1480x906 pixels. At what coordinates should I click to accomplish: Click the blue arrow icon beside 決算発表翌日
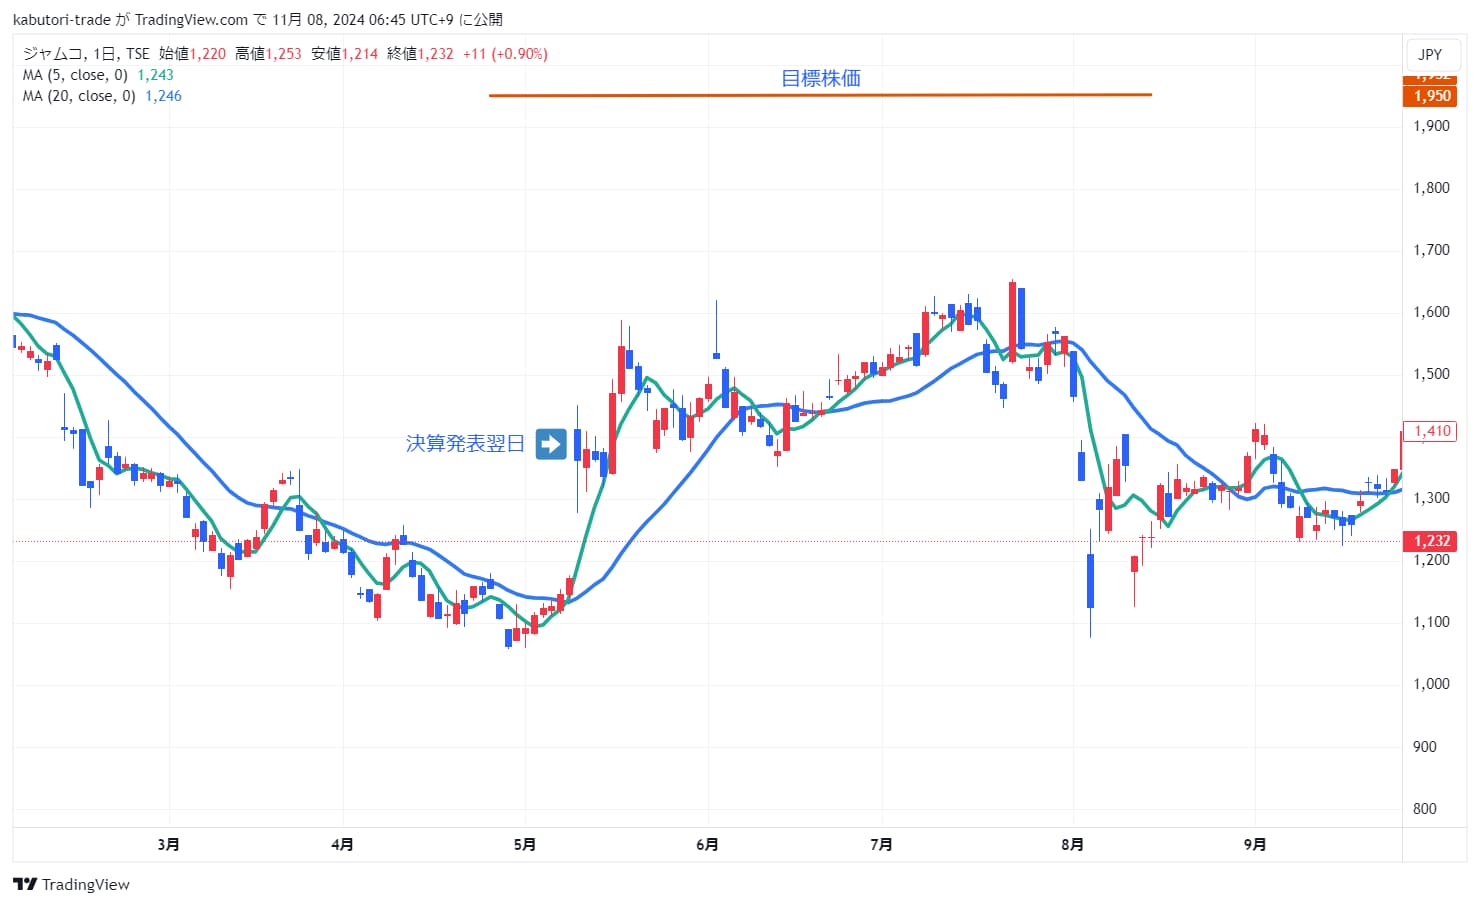point(551,443)
